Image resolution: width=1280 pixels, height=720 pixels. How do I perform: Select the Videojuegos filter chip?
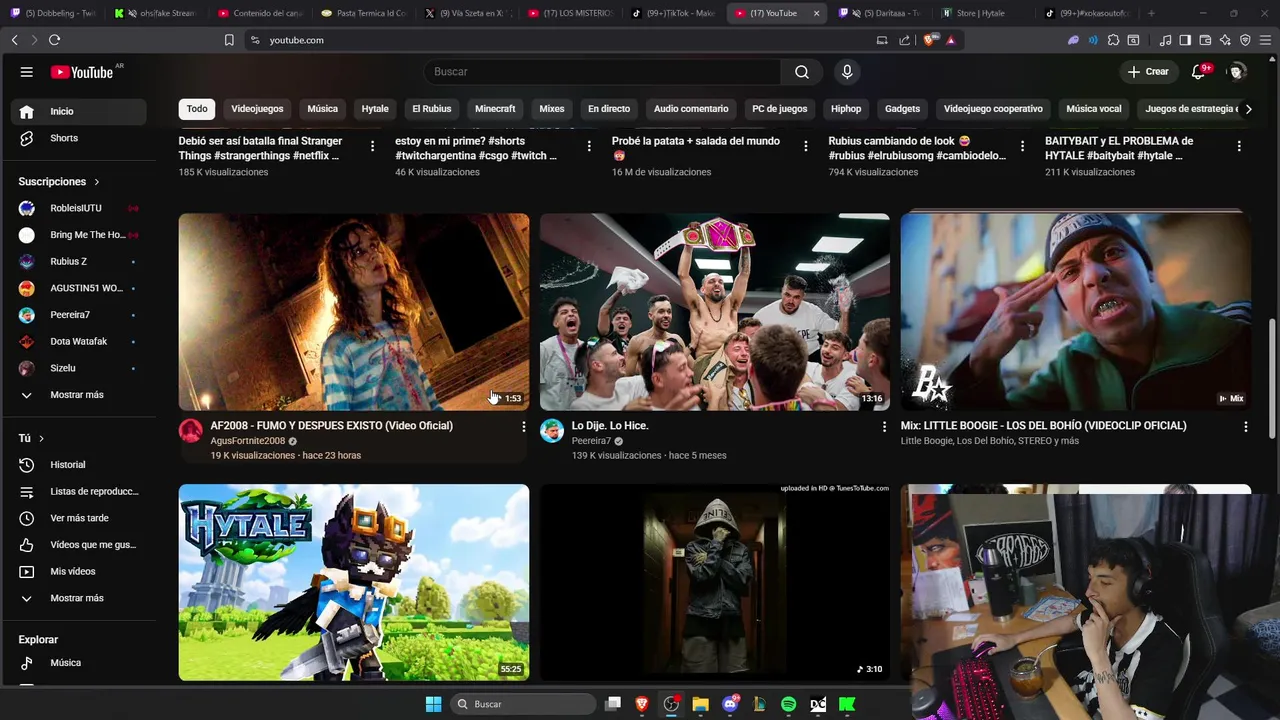tap(257, 109)
